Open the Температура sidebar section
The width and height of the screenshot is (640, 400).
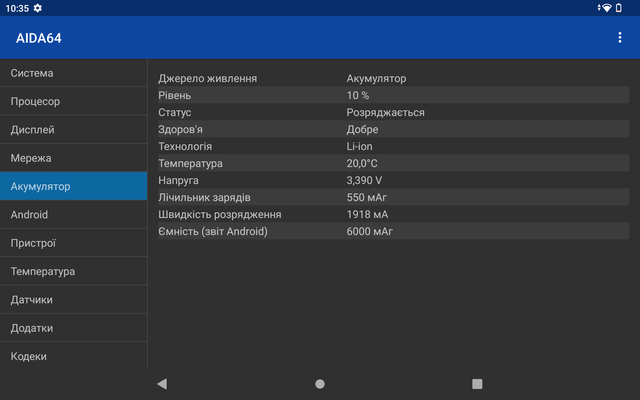73,271
